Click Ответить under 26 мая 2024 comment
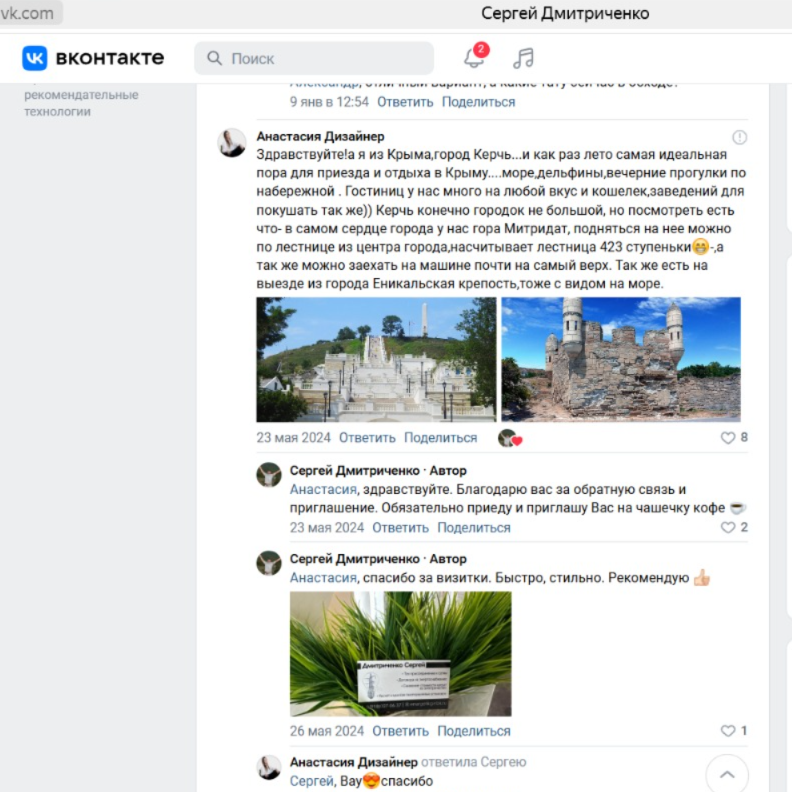Screen dimensions: 792x792 pyautogui.click(x=401, y=731)
